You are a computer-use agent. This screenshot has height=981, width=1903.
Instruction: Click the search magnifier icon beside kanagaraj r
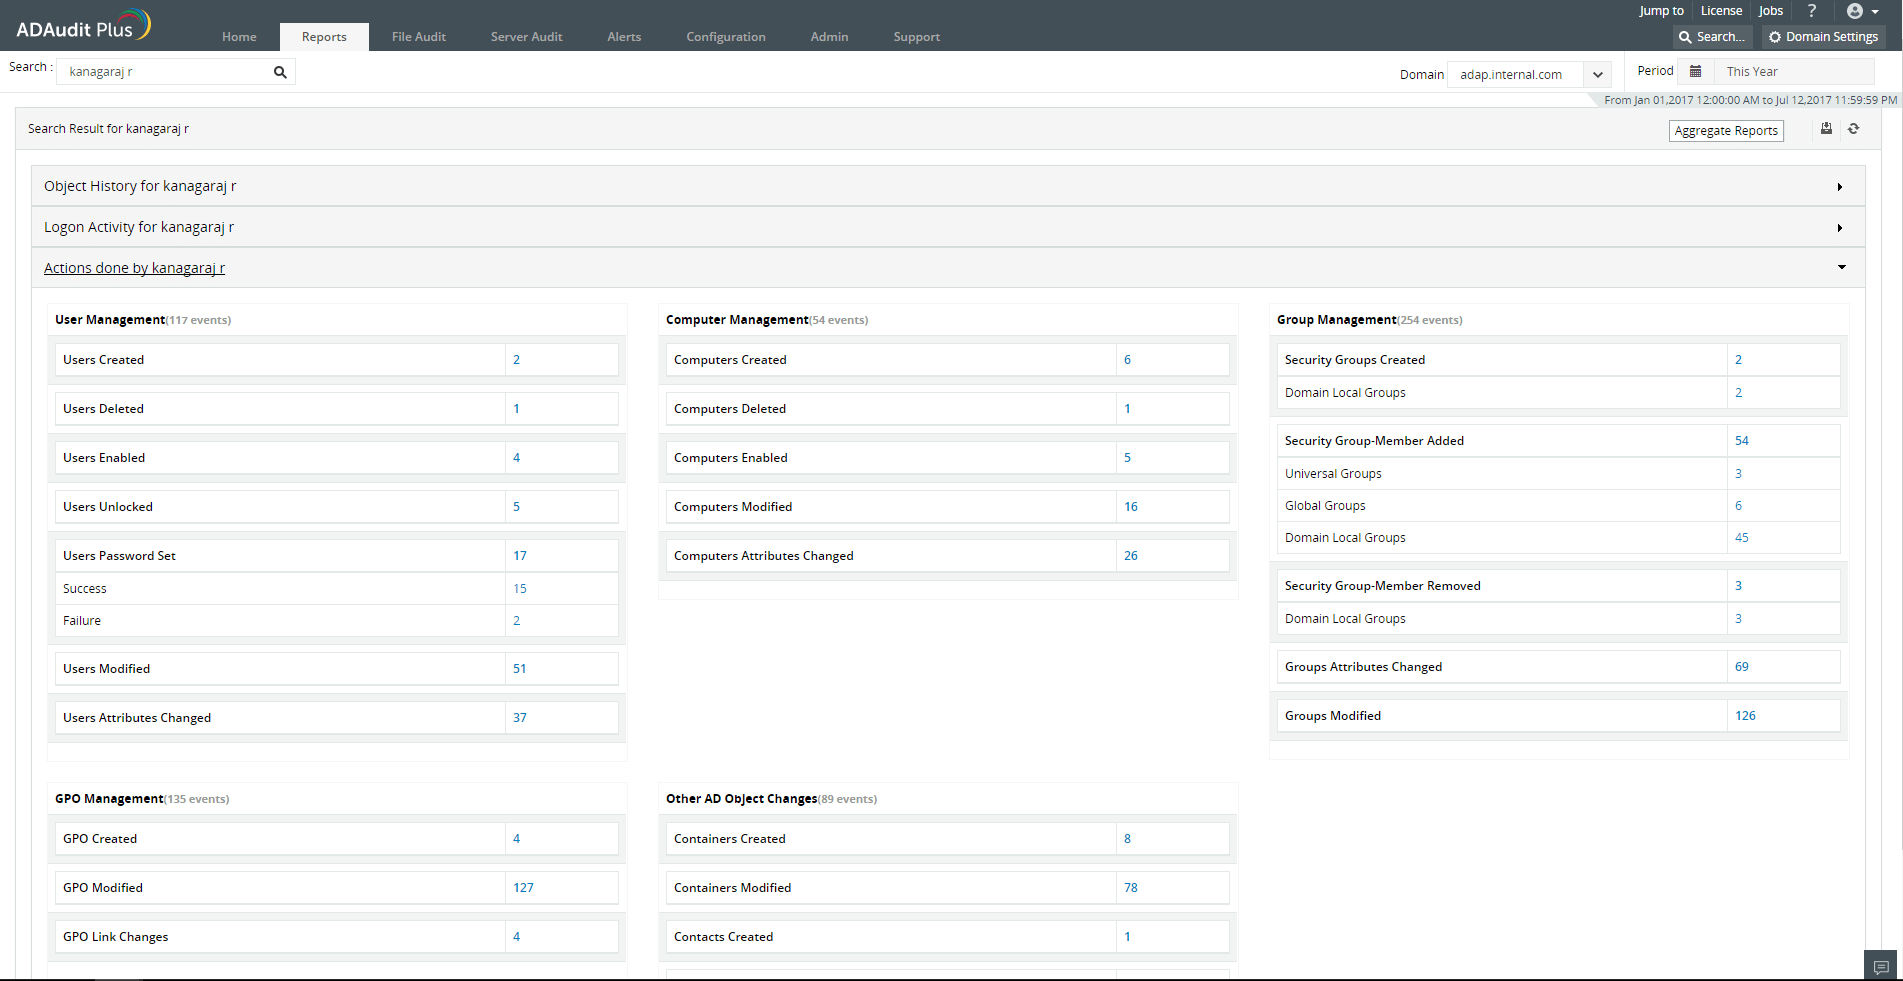point(280,72)
